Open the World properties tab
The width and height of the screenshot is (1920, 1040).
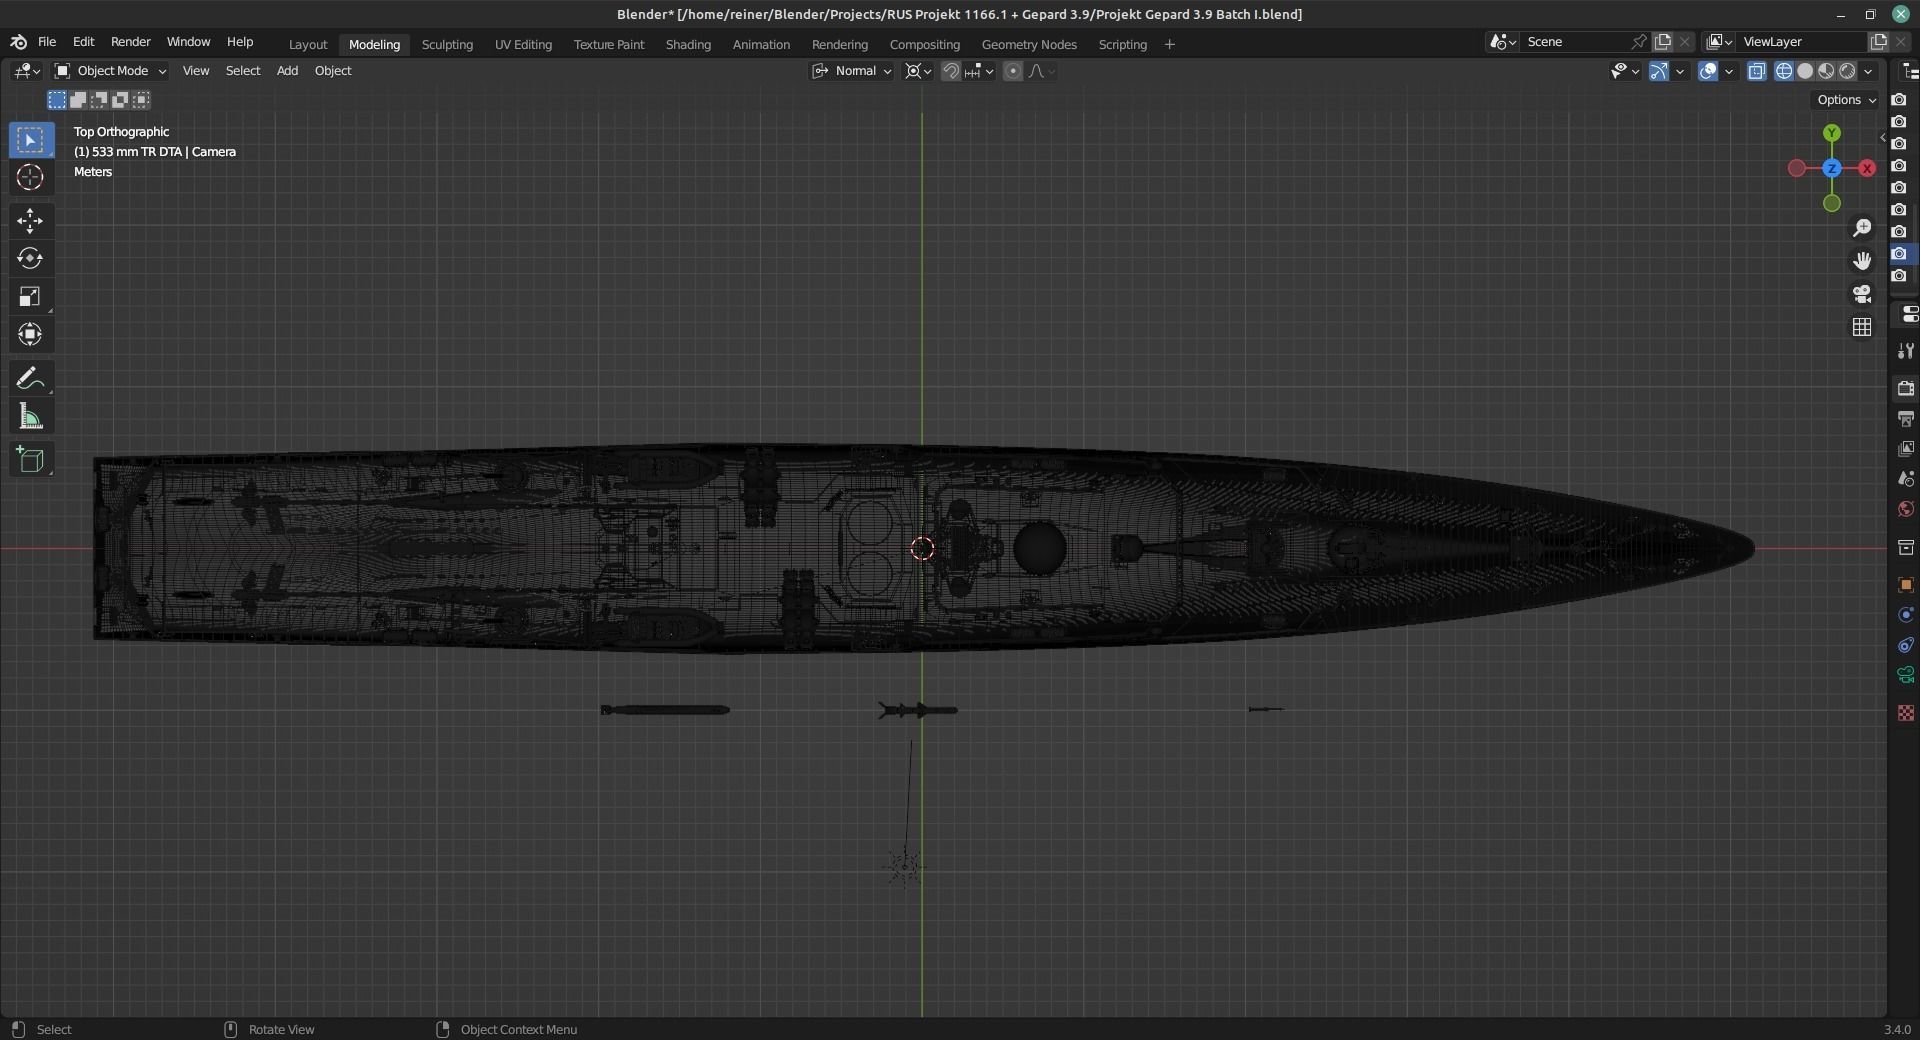pos(1905,509)
